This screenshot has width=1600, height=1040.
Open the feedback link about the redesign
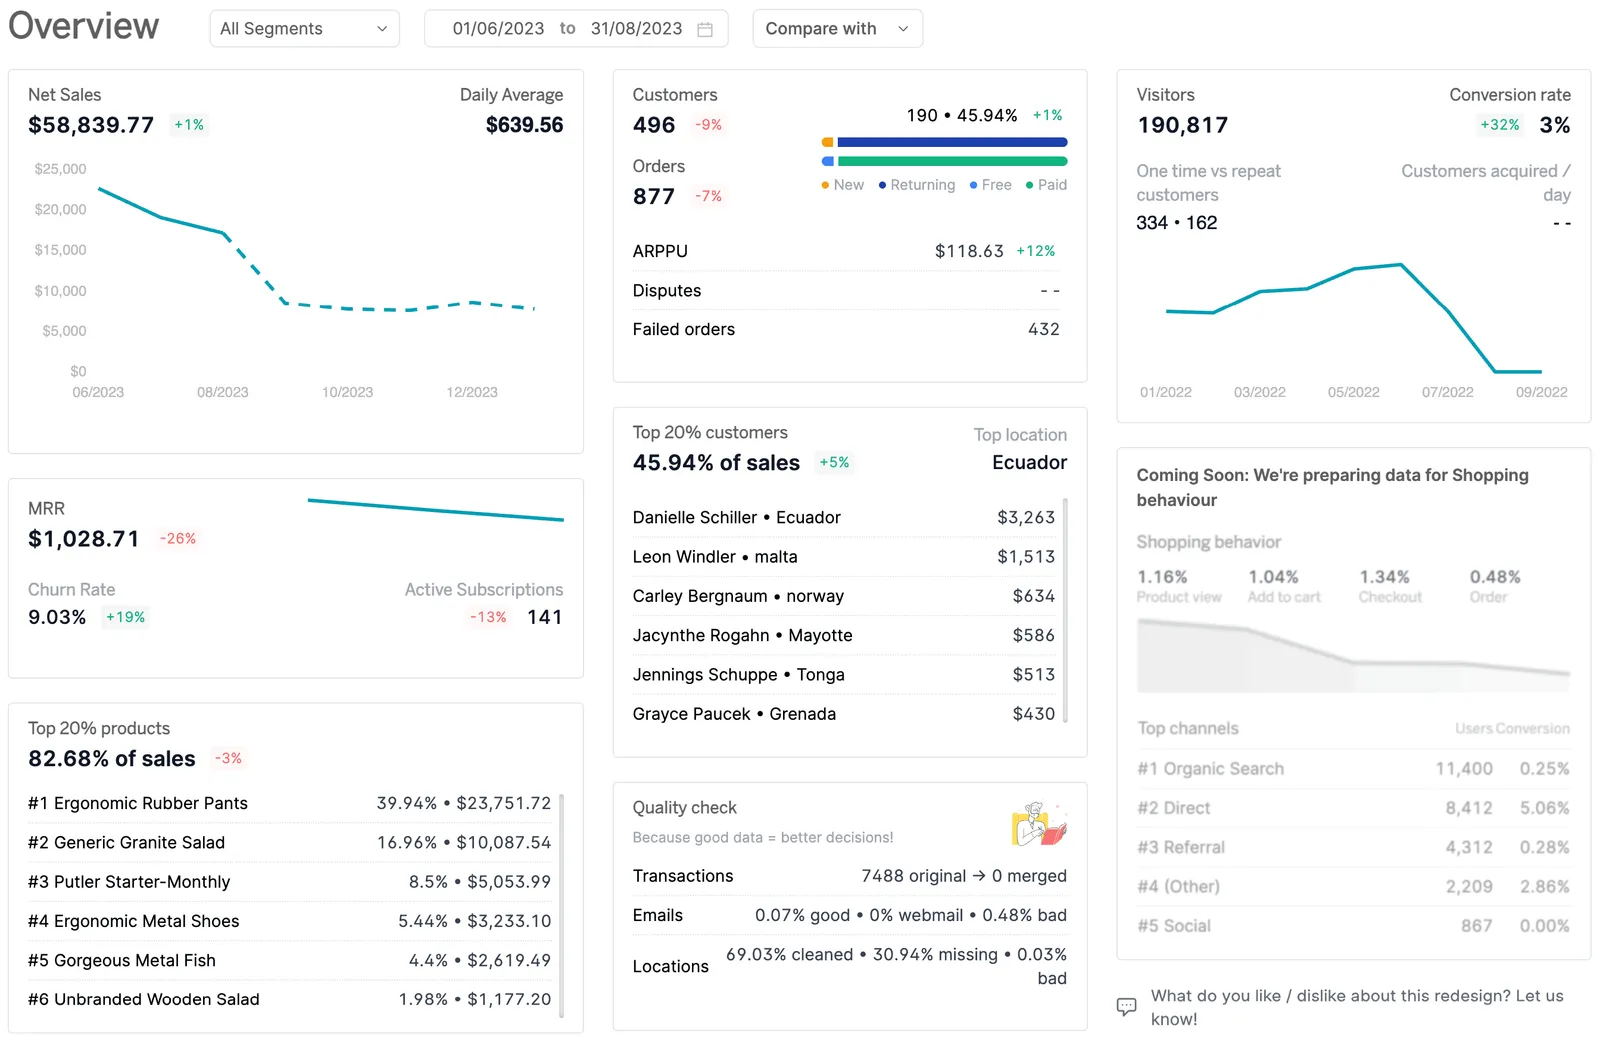[x=1357, y=1007]
